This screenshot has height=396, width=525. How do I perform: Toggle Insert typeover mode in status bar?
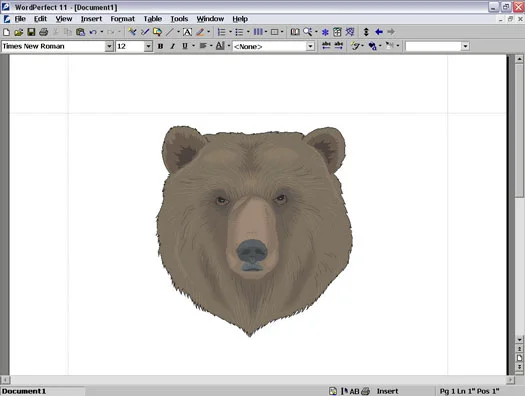pyautogui.click(x=387, y=391)
